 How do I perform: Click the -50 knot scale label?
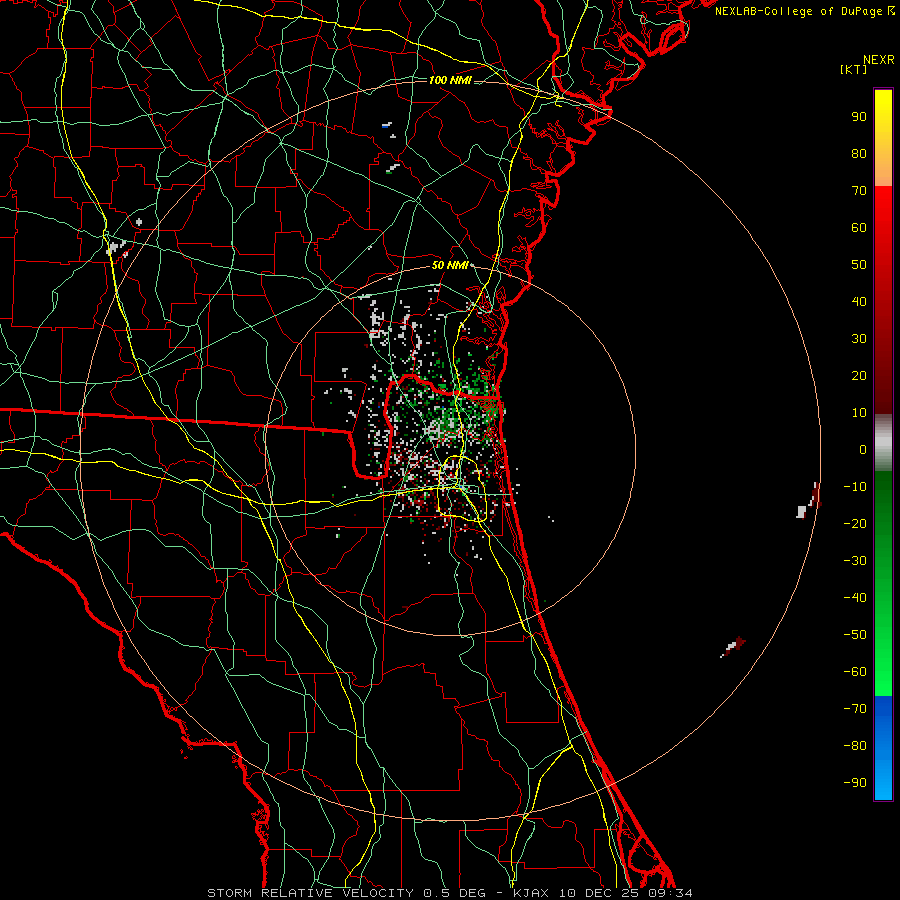[855, 635]
